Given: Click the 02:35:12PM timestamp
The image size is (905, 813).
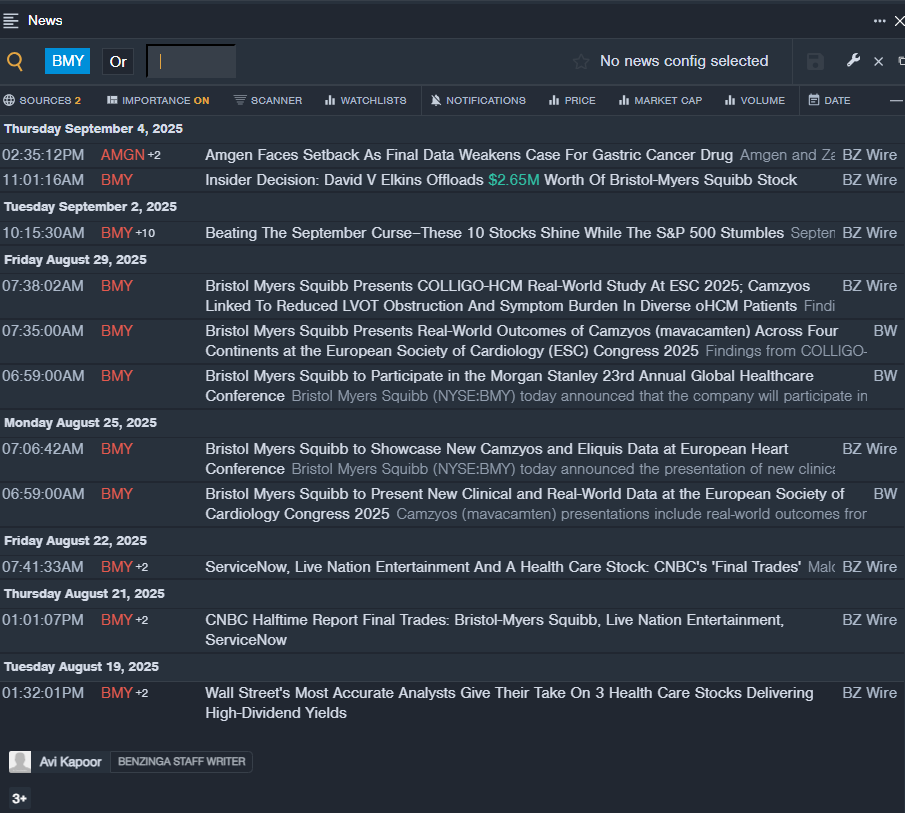Looking at the screenshot, I should pyautogui.click(x=43, y=155).
